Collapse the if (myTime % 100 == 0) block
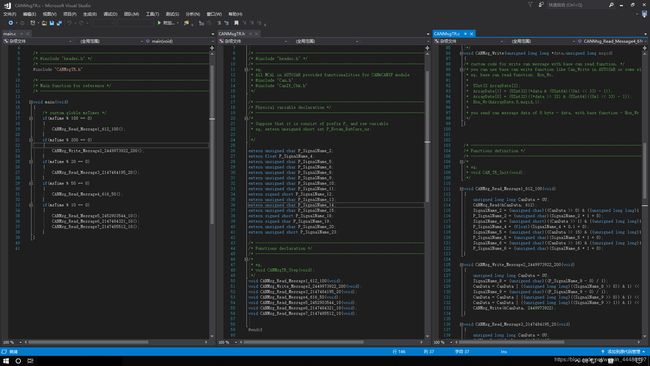The image size is (650, 366). click(x=31, y=118)
